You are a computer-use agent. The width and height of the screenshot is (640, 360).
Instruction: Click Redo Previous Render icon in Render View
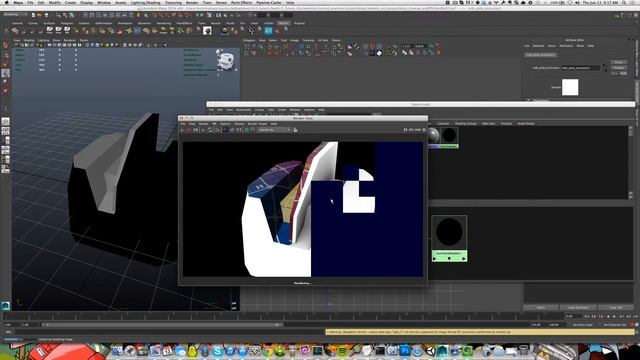(x=182, y=130)
